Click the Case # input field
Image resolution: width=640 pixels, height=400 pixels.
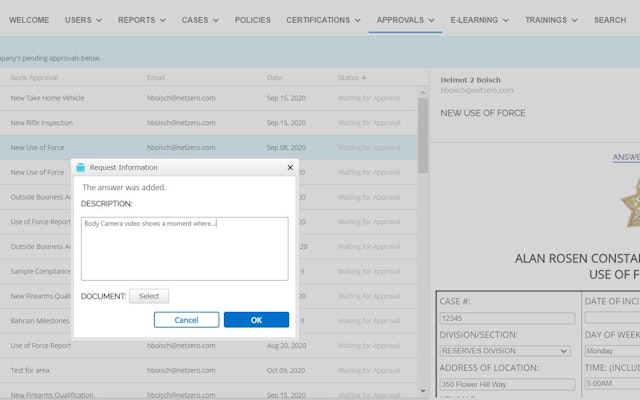coord(507,319)
